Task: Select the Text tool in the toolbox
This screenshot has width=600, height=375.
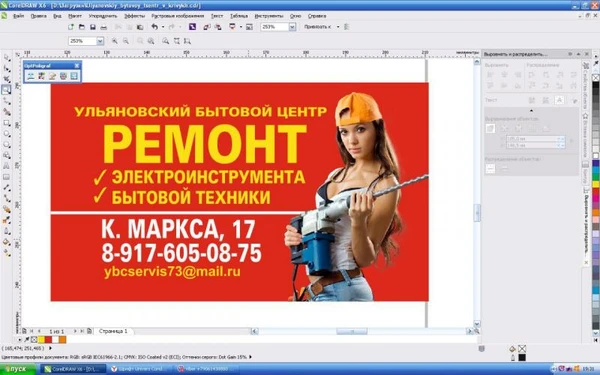Action: (7, 166)
